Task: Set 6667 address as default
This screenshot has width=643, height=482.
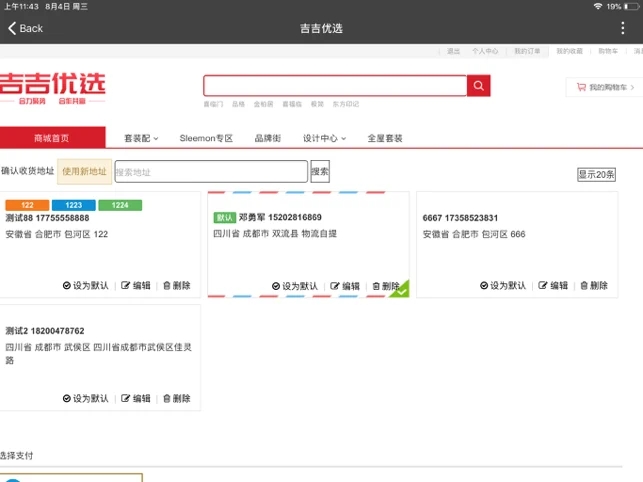Action: click(503, 286)
